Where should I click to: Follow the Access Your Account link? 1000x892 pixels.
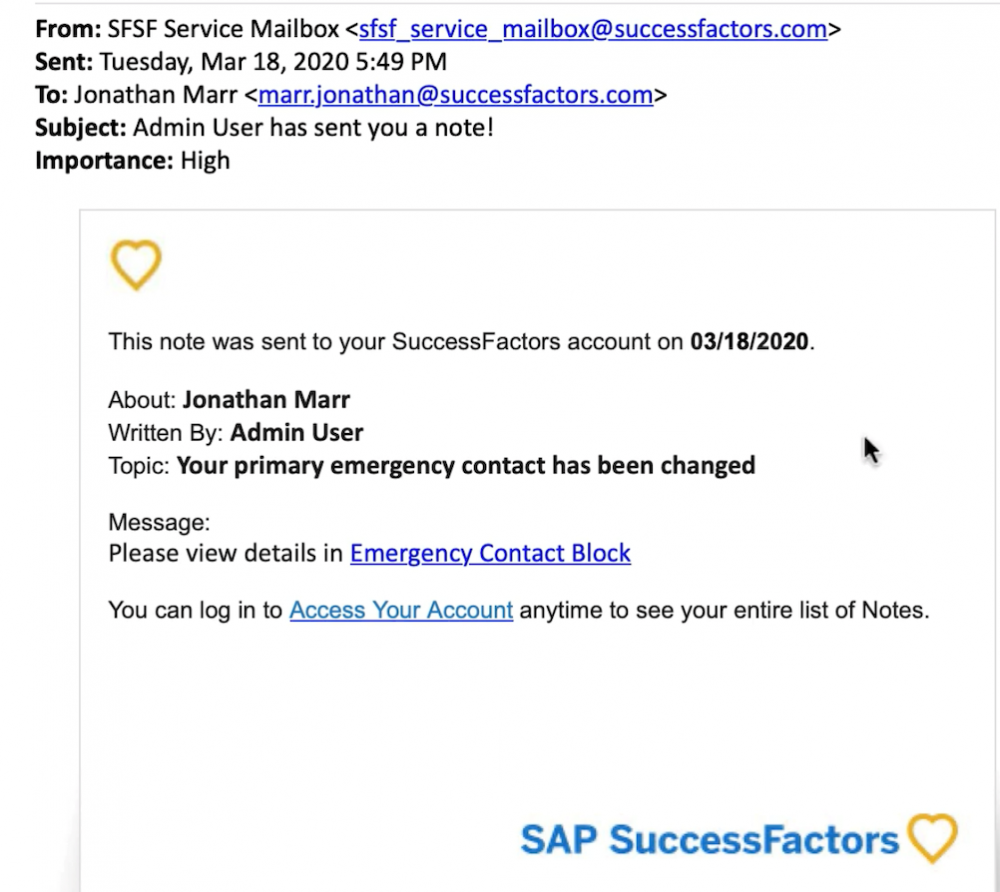pos(401,610)
